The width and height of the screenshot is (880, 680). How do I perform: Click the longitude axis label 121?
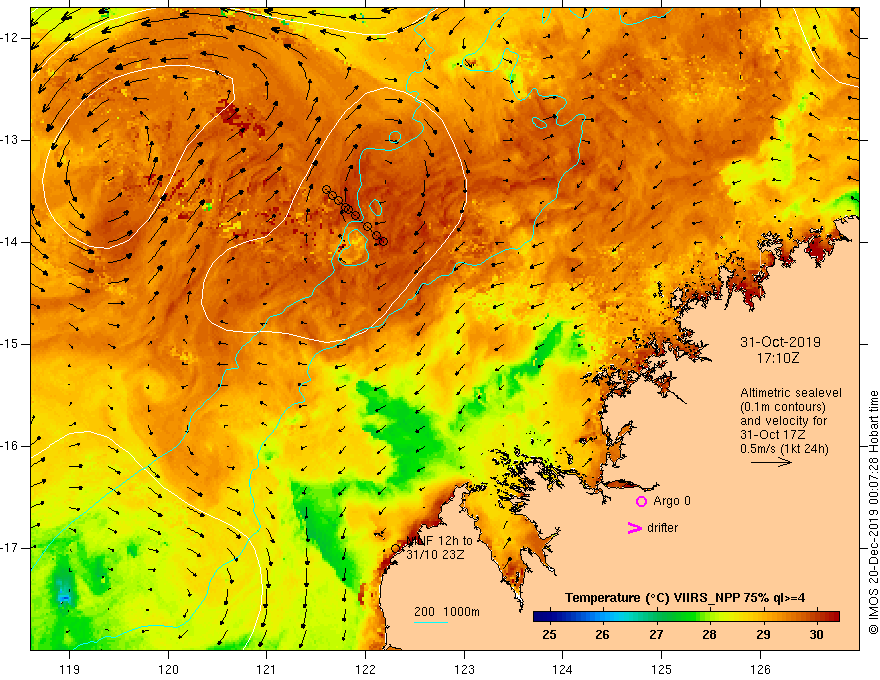tap(267, 669)
